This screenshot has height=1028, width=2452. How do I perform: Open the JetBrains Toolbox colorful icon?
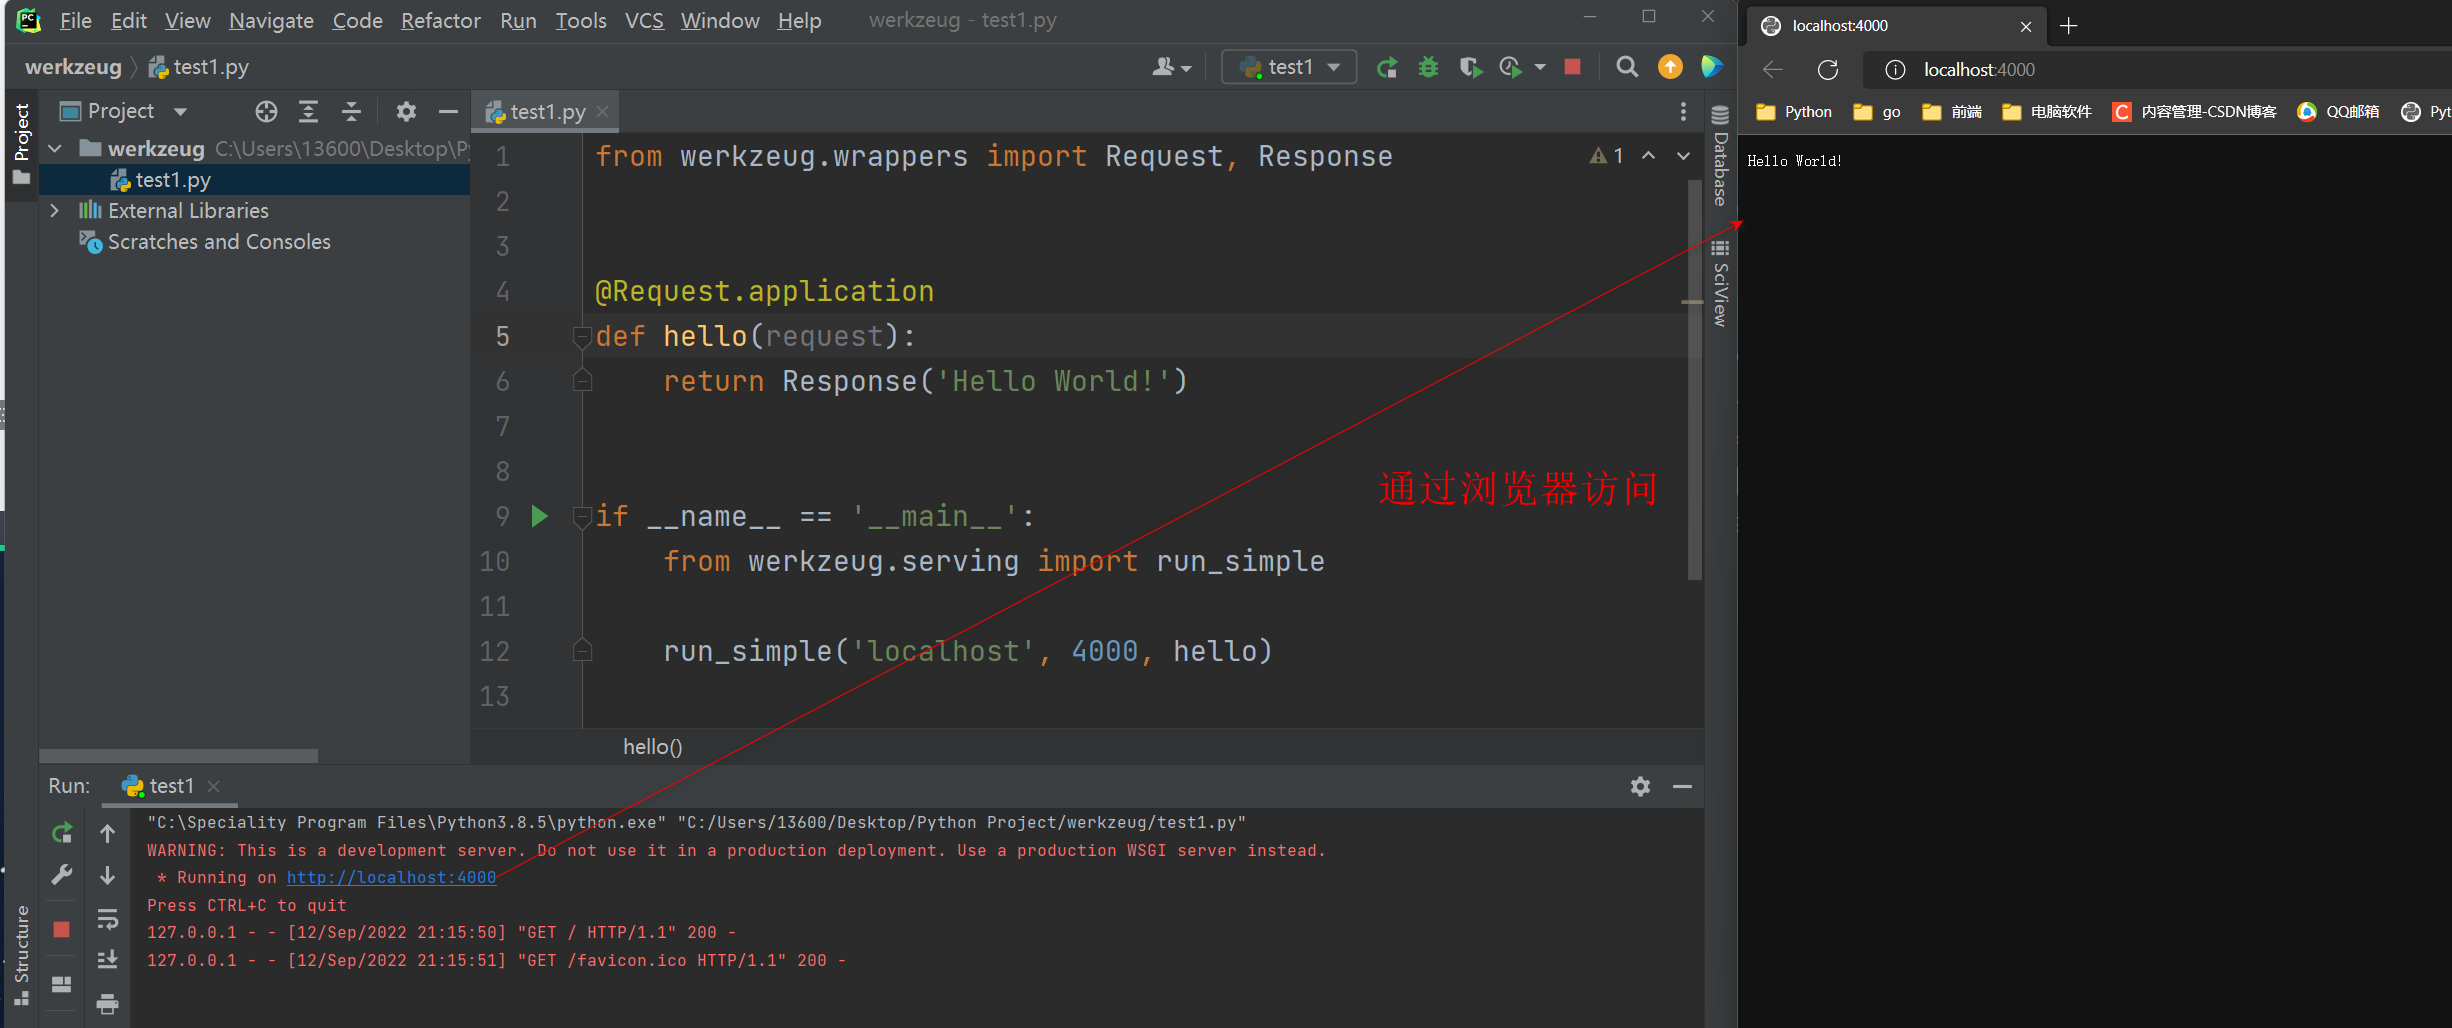[1711, 67]
